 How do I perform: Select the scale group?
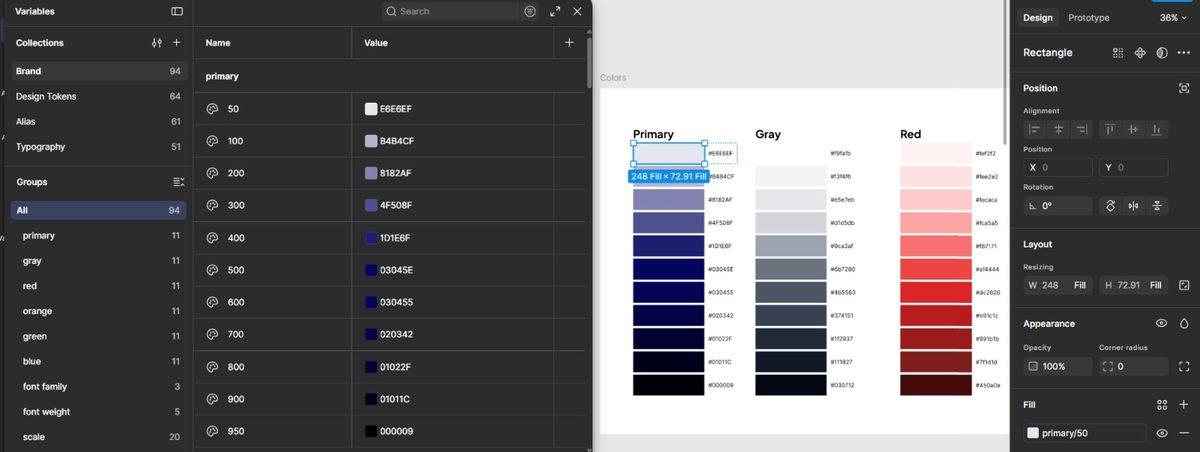point(99,436)
